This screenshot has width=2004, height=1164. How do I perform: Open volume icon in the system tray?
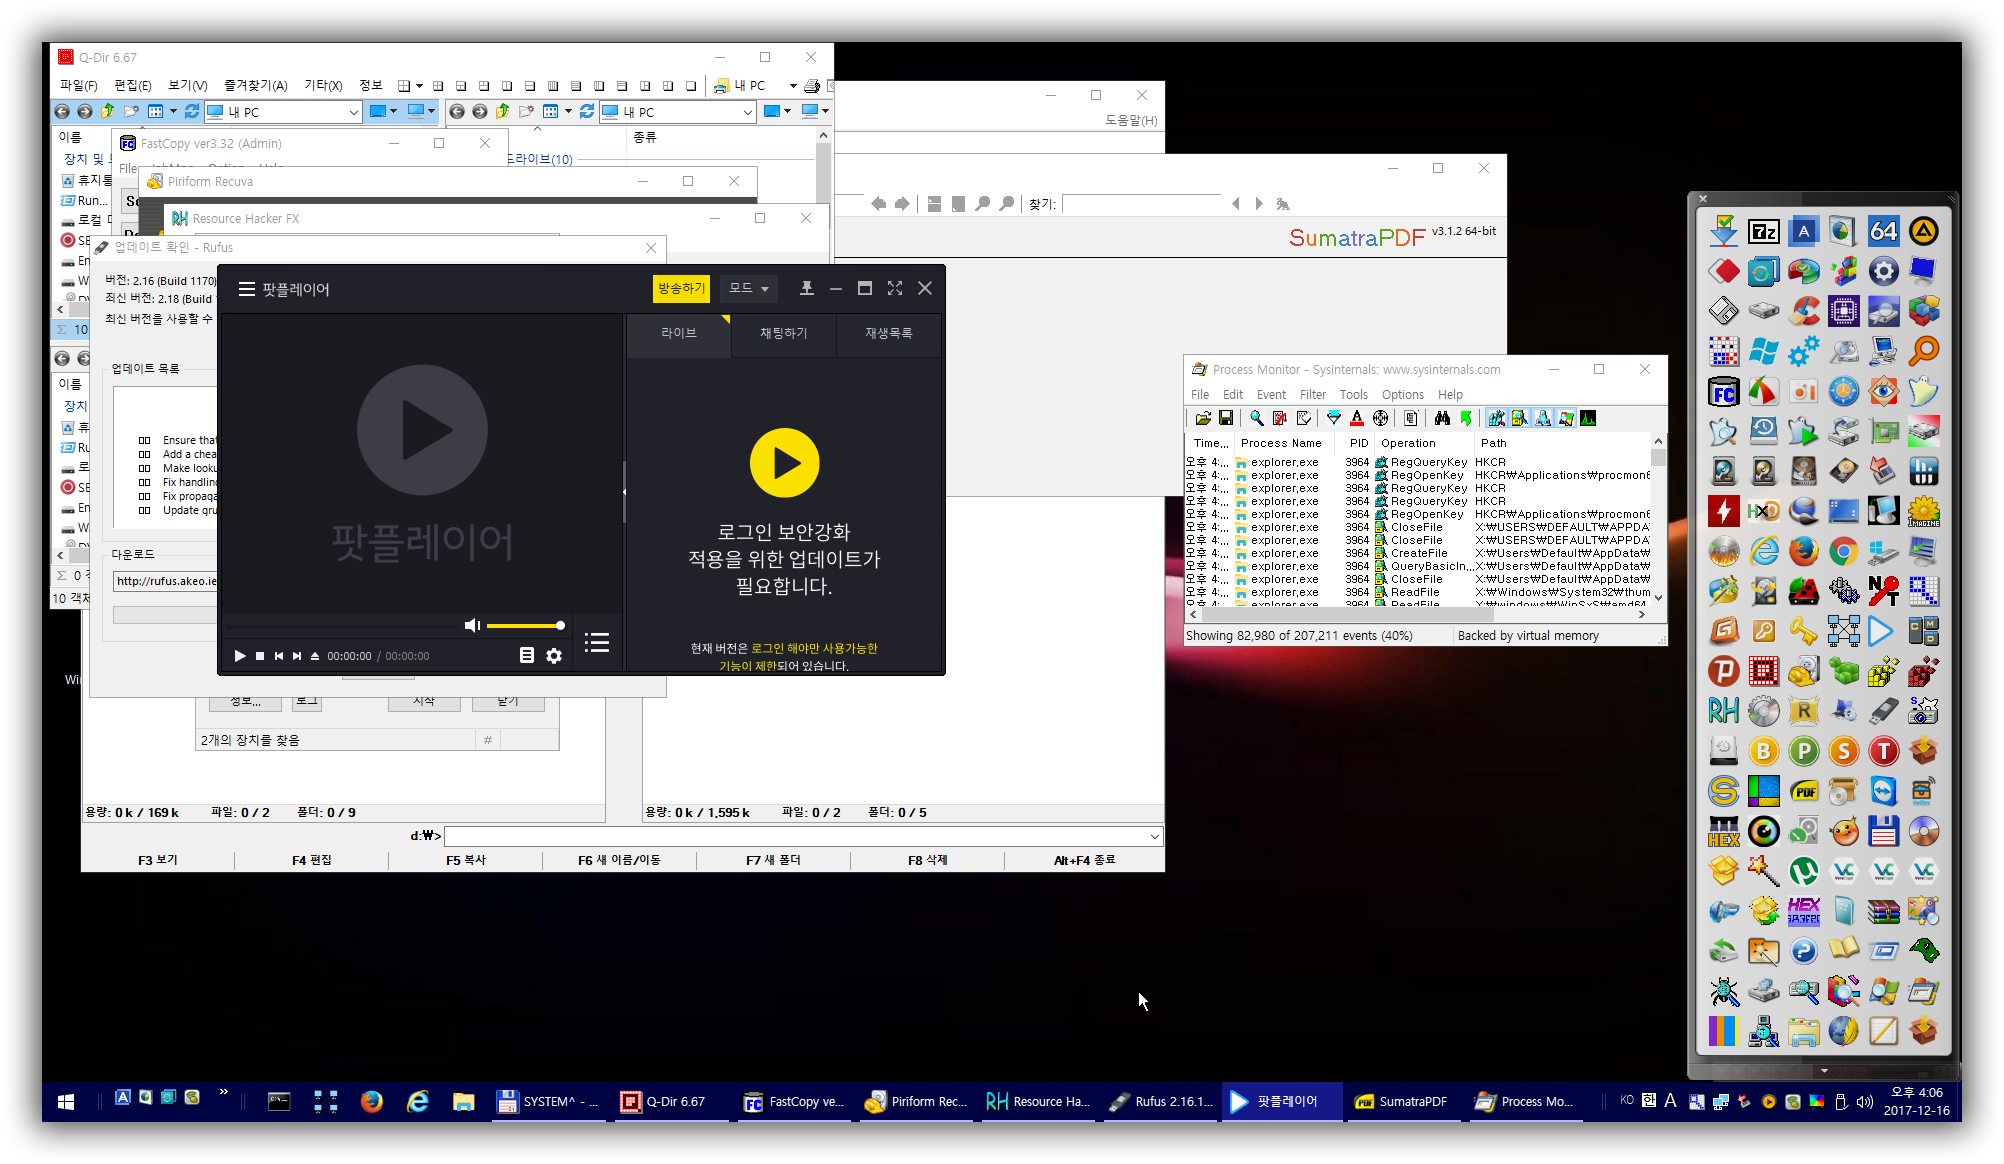coord(1864,1101)
